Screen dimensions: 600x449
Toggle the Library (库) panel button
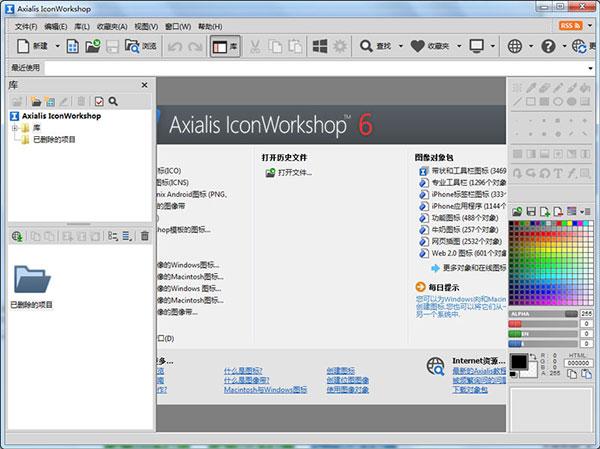coord(225,47)
